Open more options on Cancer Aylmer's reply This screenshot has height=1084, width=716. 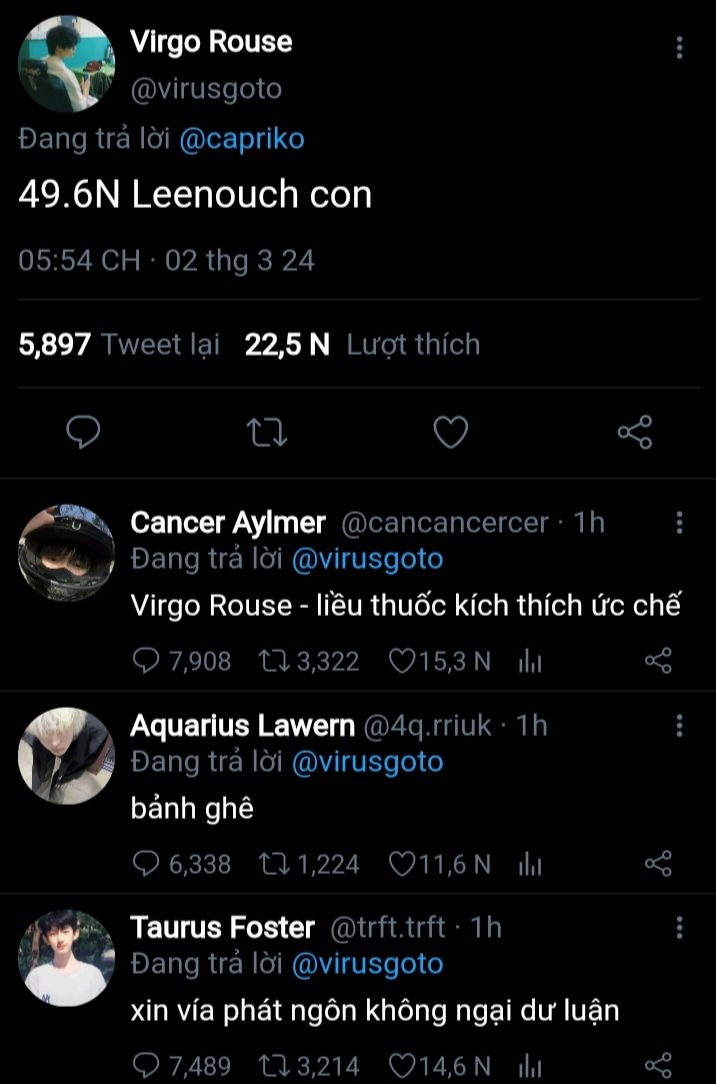pos(679,523)
